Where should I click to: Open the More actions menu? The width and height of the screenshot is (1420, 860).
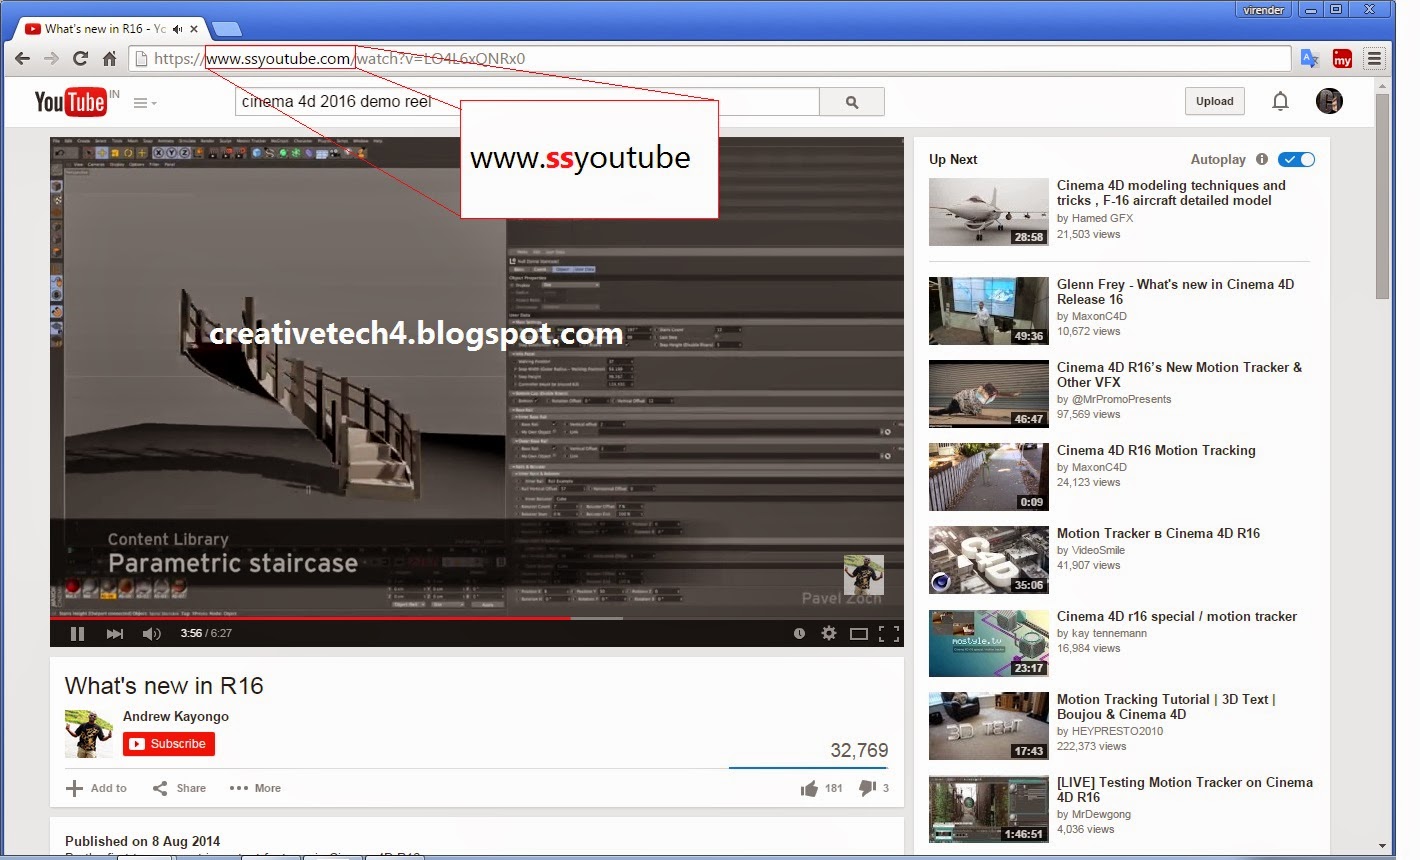pyautogui.click(x=255, y=788)
